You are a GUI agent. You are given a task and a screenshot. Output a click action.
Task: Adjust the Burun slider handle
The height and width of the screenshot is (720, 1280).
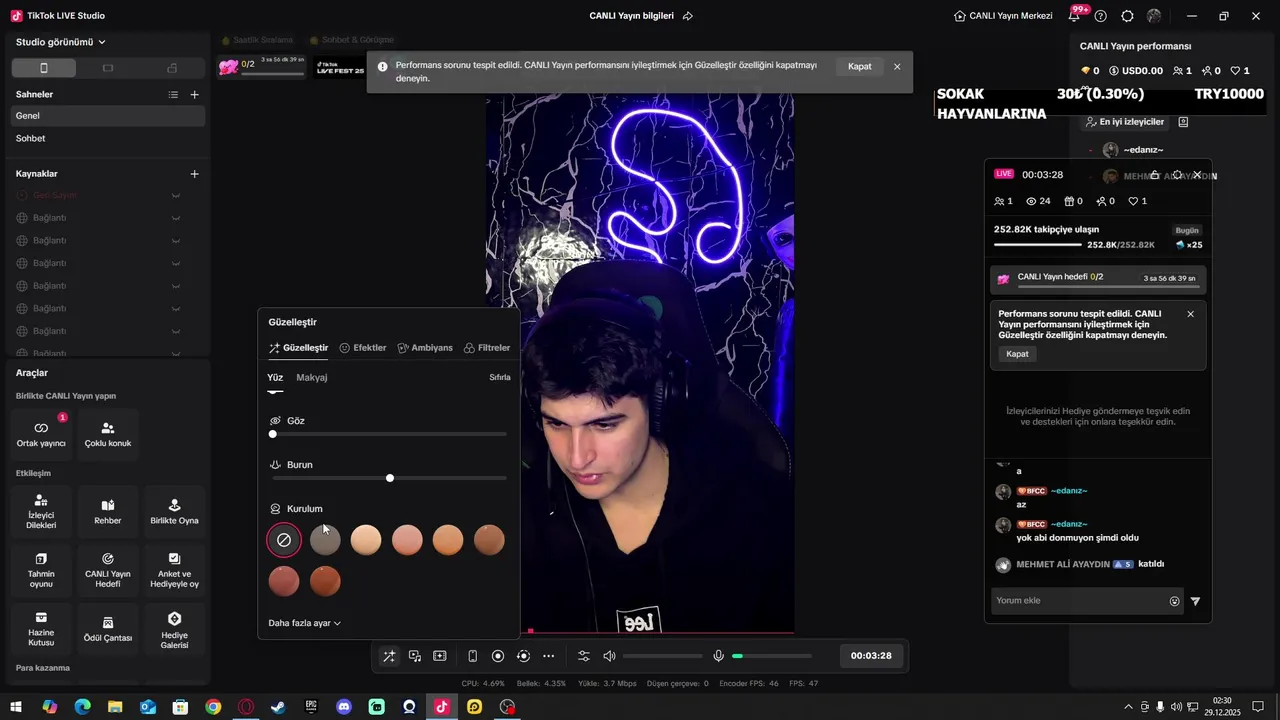[390, 478]
